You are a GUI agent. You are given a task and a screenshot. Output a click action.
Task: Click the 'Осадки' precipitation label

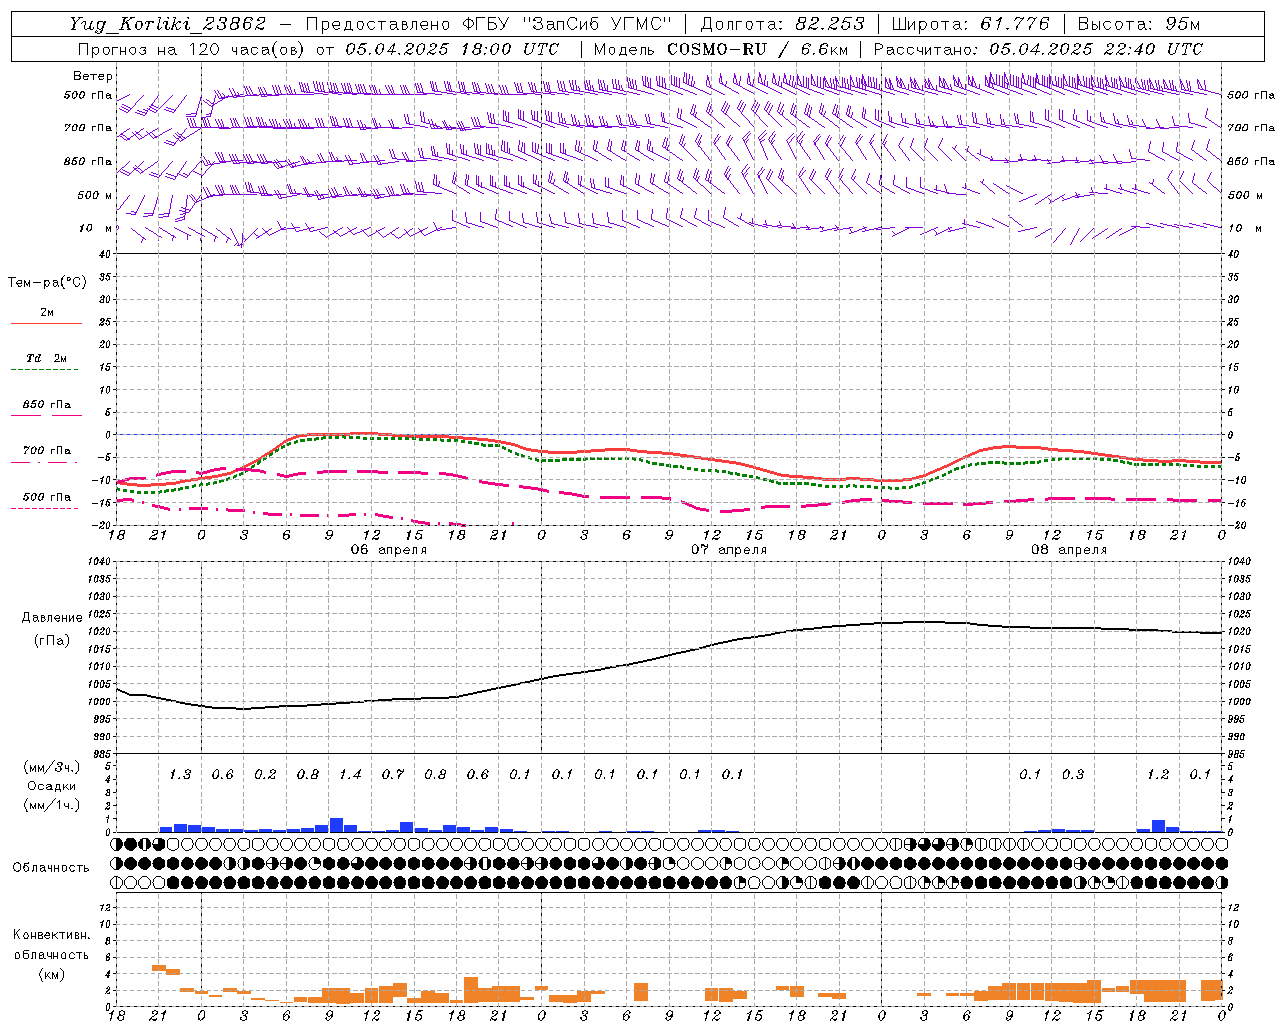52,786
